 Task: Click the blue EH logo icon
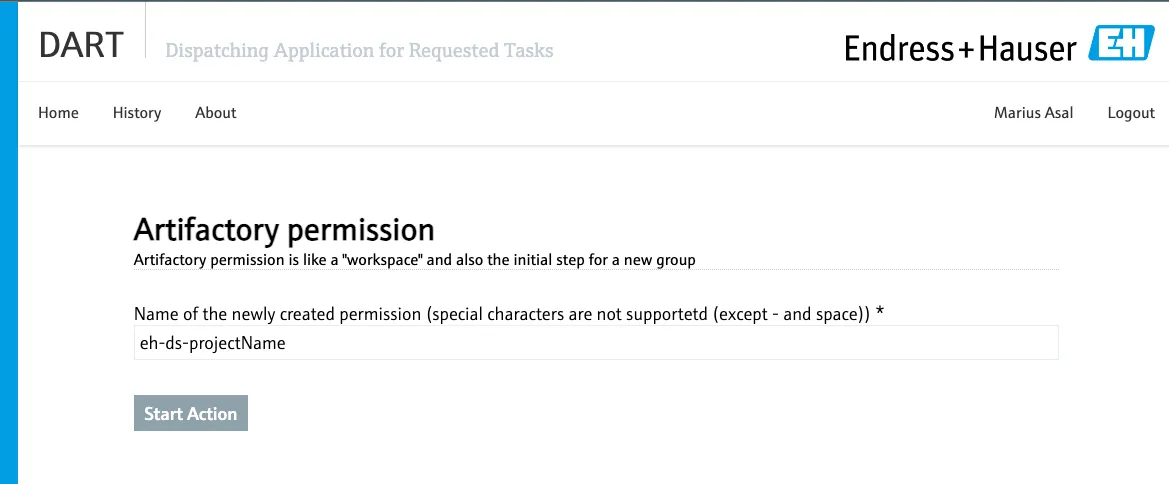1122,44
